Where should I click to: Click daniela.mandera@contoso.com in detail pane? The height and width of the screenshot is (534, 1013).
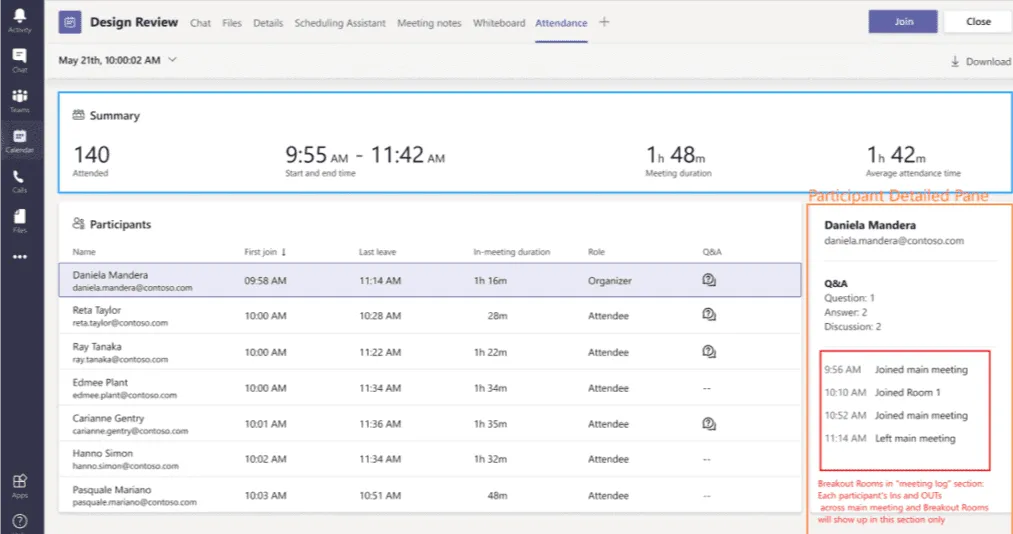894,241
